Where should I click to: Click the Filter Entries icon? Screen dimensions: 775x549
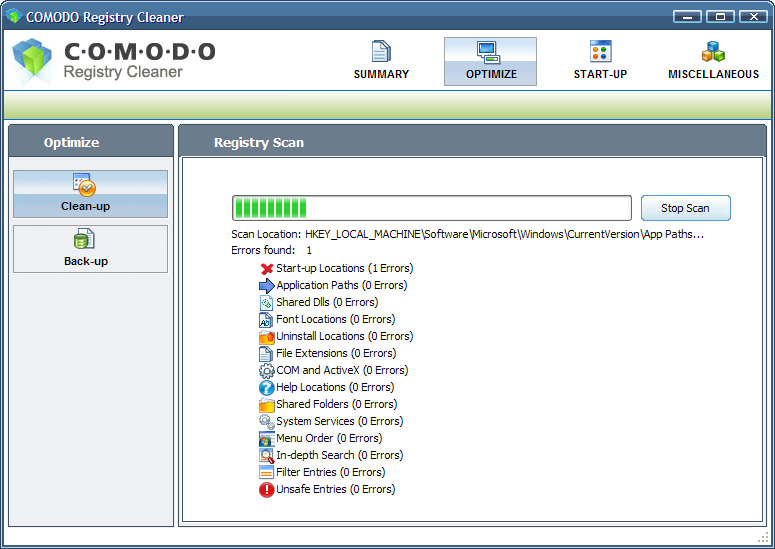click(x=266, y=472)
